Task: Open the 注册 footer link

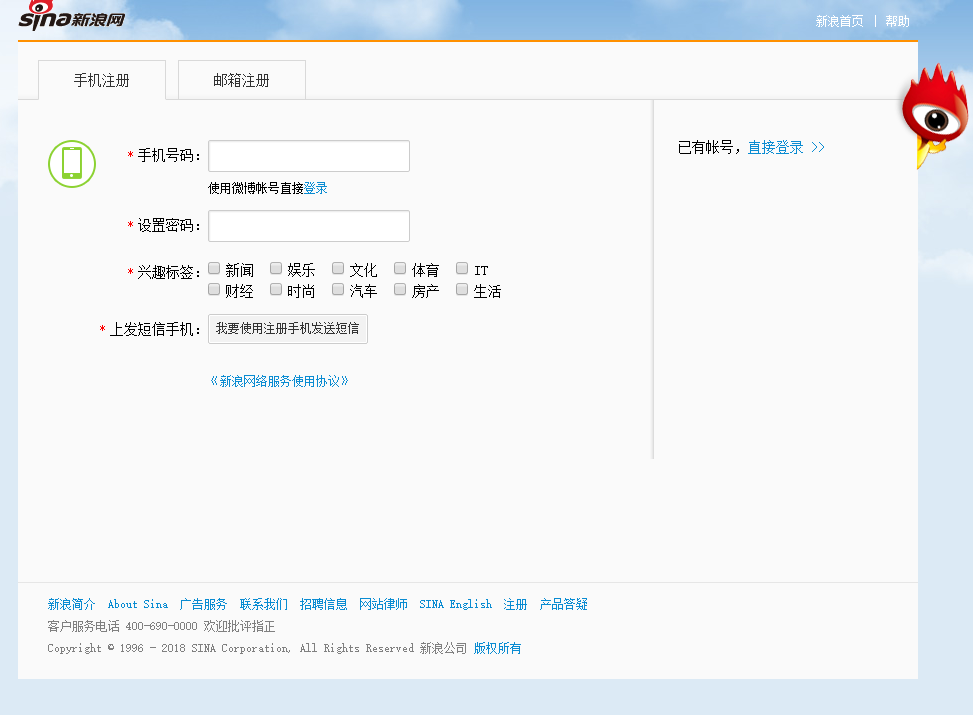Action: (515, 604)
